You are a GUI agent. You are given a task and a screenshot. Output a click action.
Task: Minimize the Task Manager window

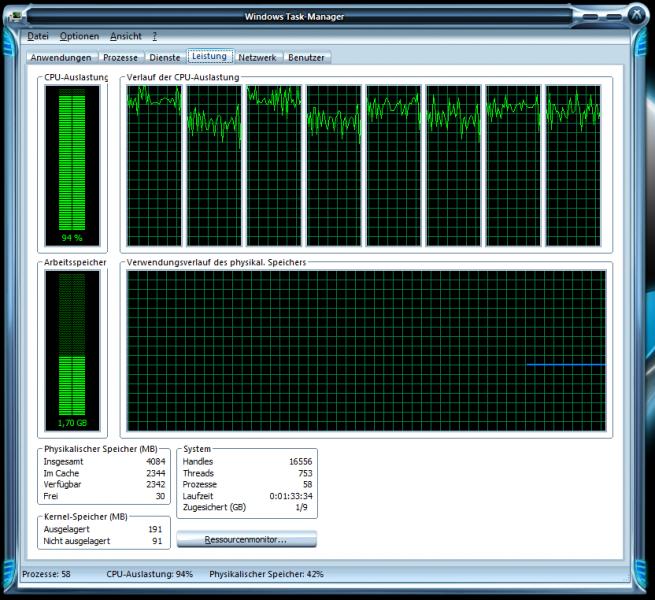tap(590, 17)
